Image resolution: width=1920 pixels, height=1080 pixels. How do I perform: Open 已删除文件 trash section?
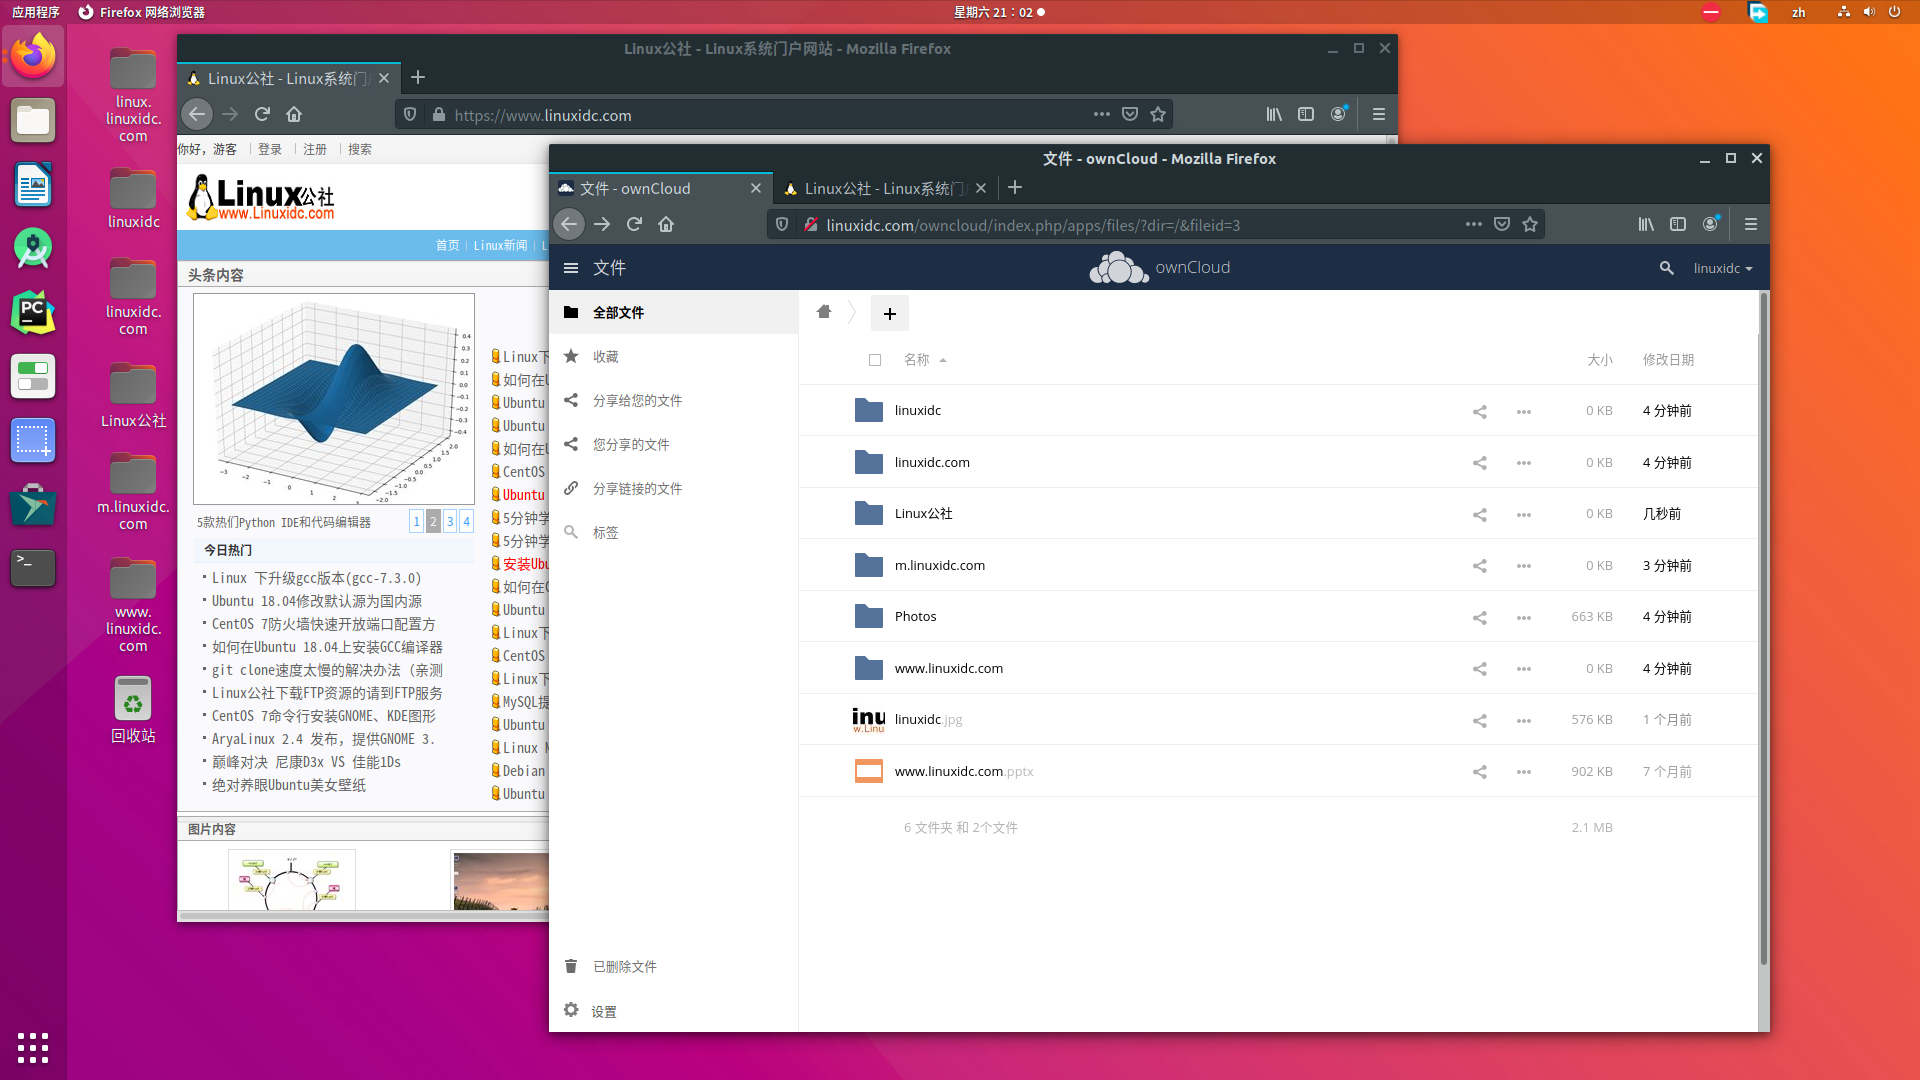622,966
